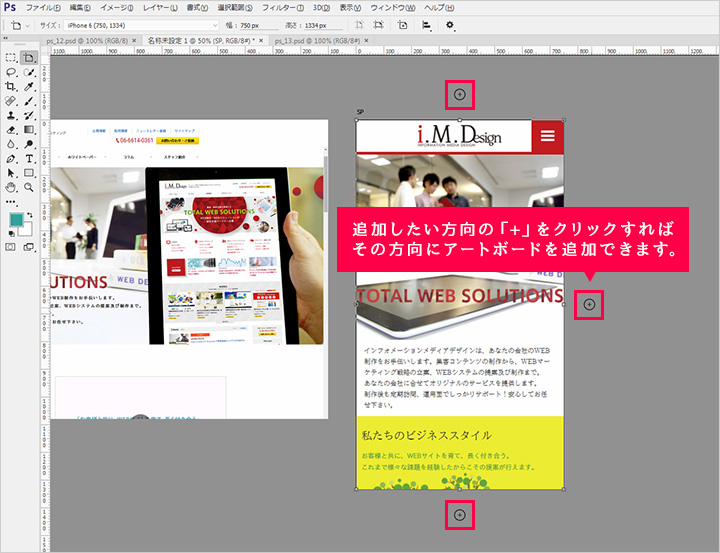Open the フィルター menu
This screenshot has height=553, width=720.
pos(282,8)
